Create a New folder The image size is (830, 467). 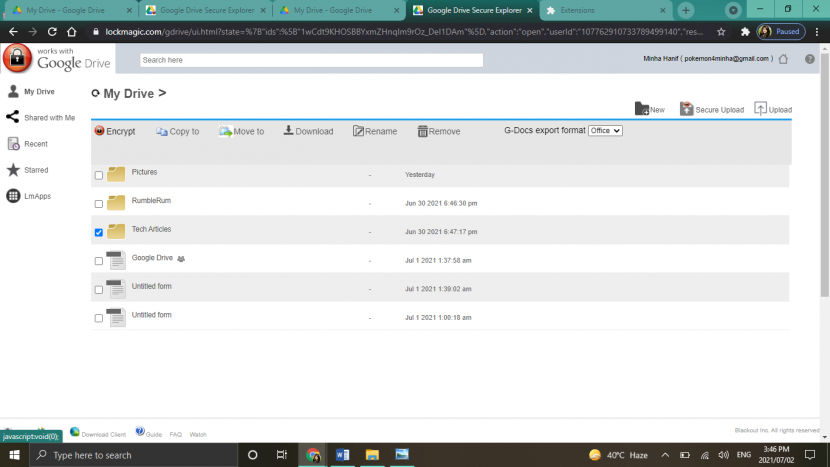point(650,109)
